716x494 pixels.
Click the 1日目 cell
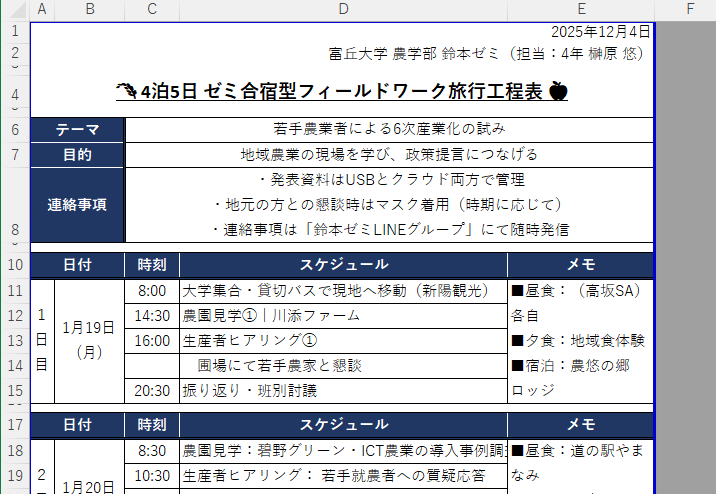click(42, 341)
